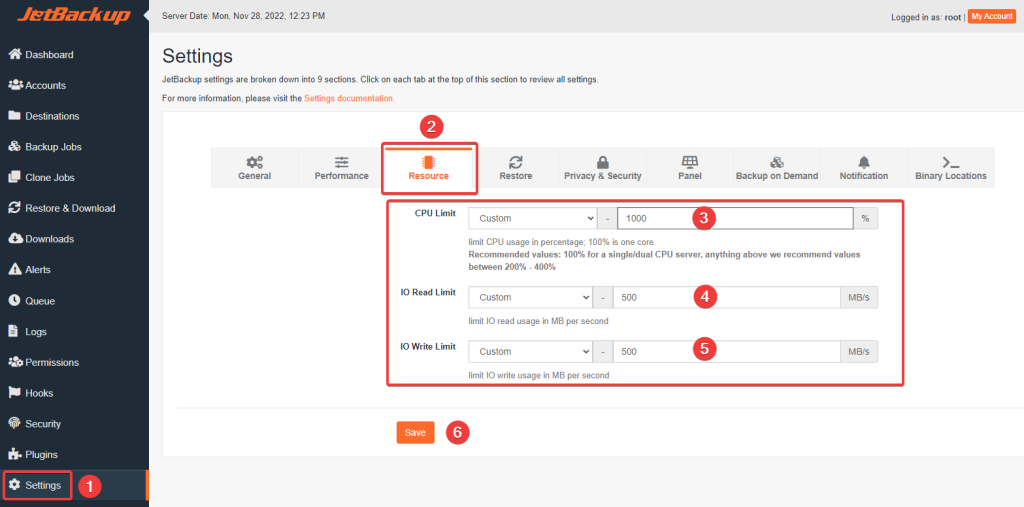Open Downloads text label in sidebar
Image resolution: width=1024 pixels, height=507 pixels.
[x=50, y=239]
